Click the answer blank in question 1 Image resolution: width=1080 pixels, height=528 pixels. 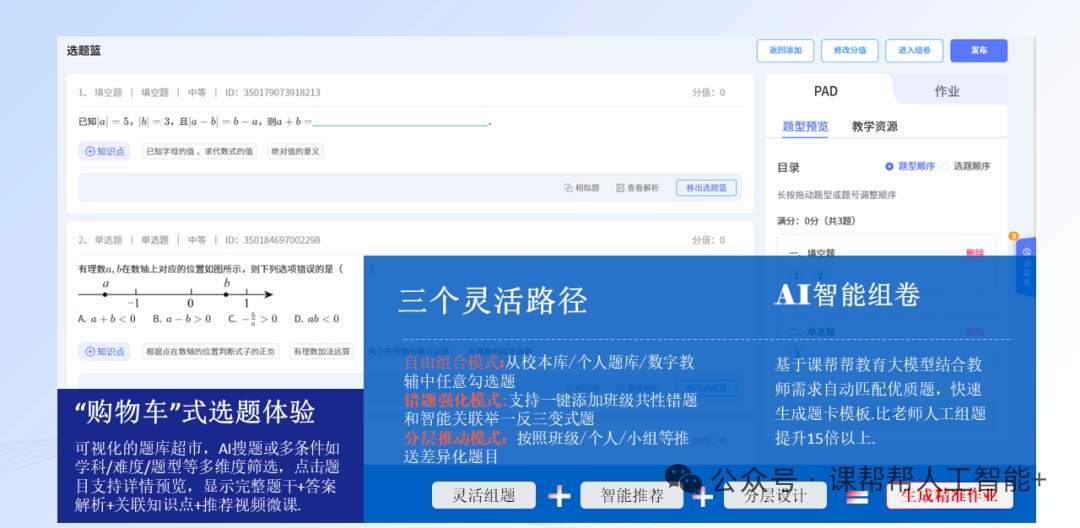click(x=400, y=122)
